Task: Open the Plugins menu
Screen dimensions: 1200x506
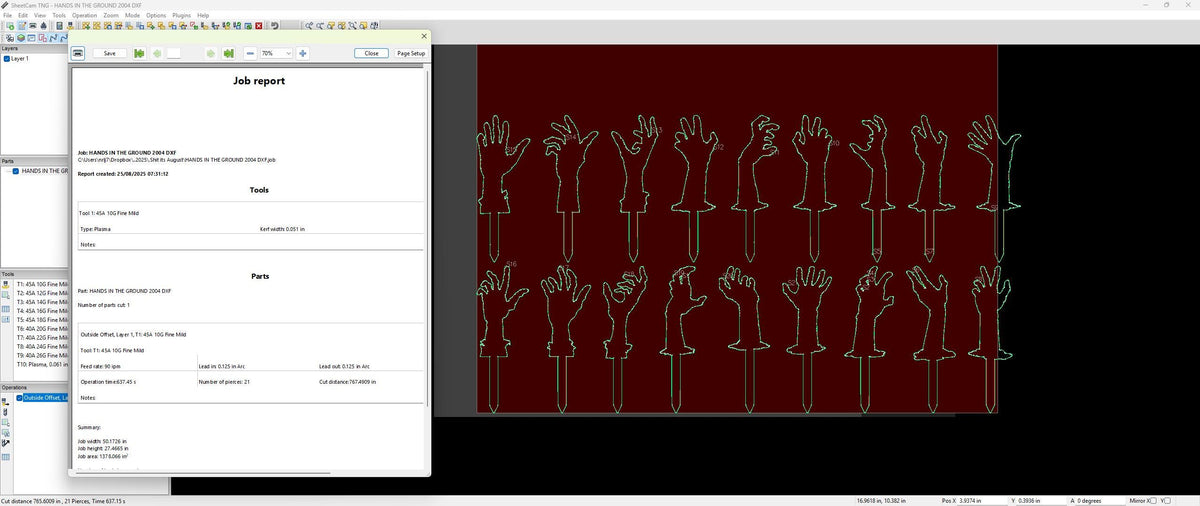Action: coord(182,16)
